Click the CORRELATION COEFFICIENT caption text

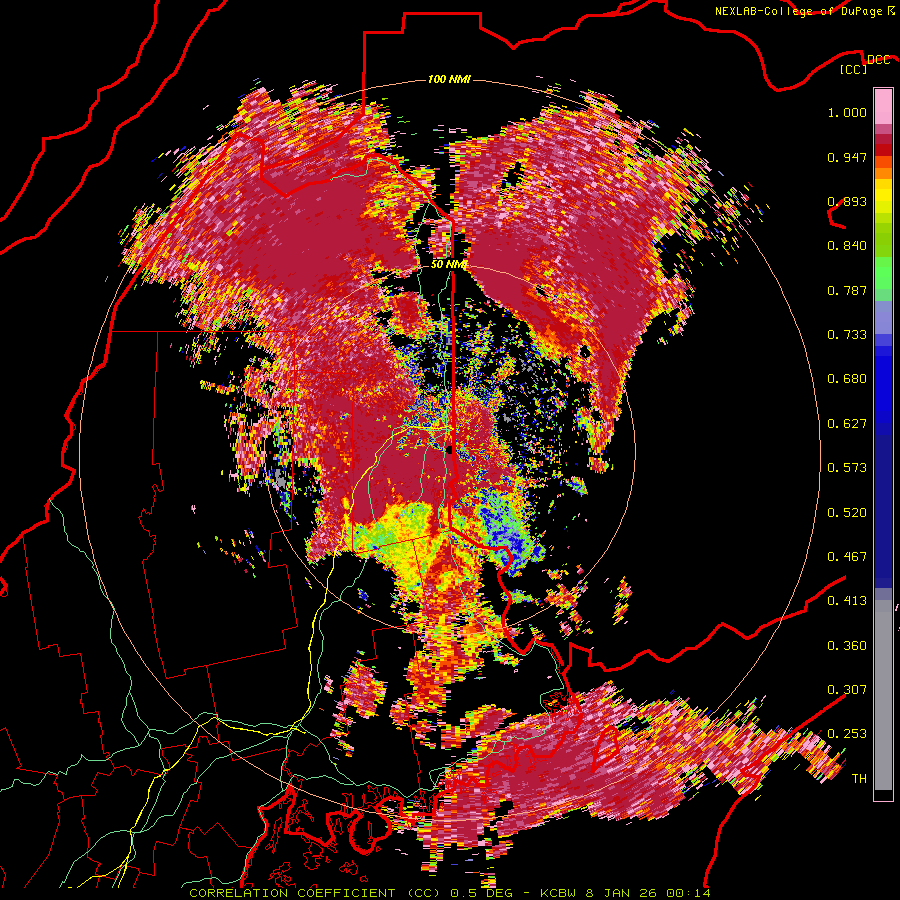292,893
